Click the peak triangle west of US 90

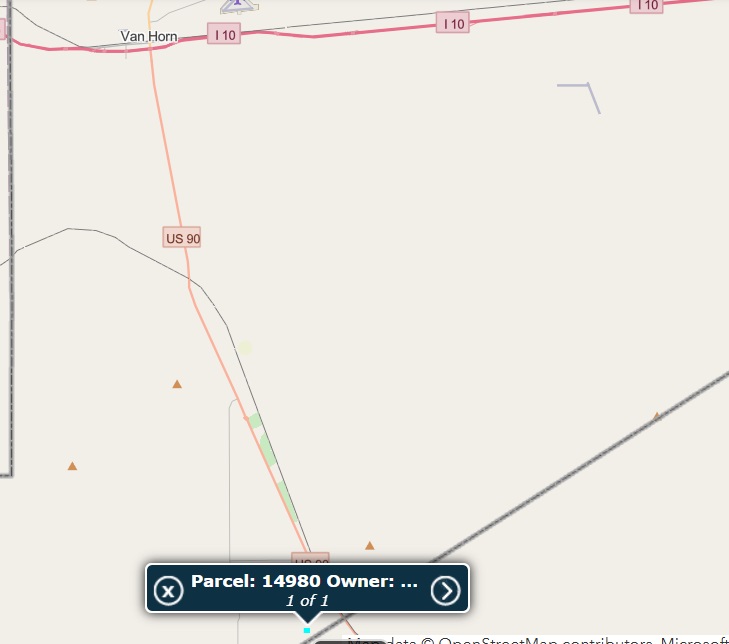(177, 384)
